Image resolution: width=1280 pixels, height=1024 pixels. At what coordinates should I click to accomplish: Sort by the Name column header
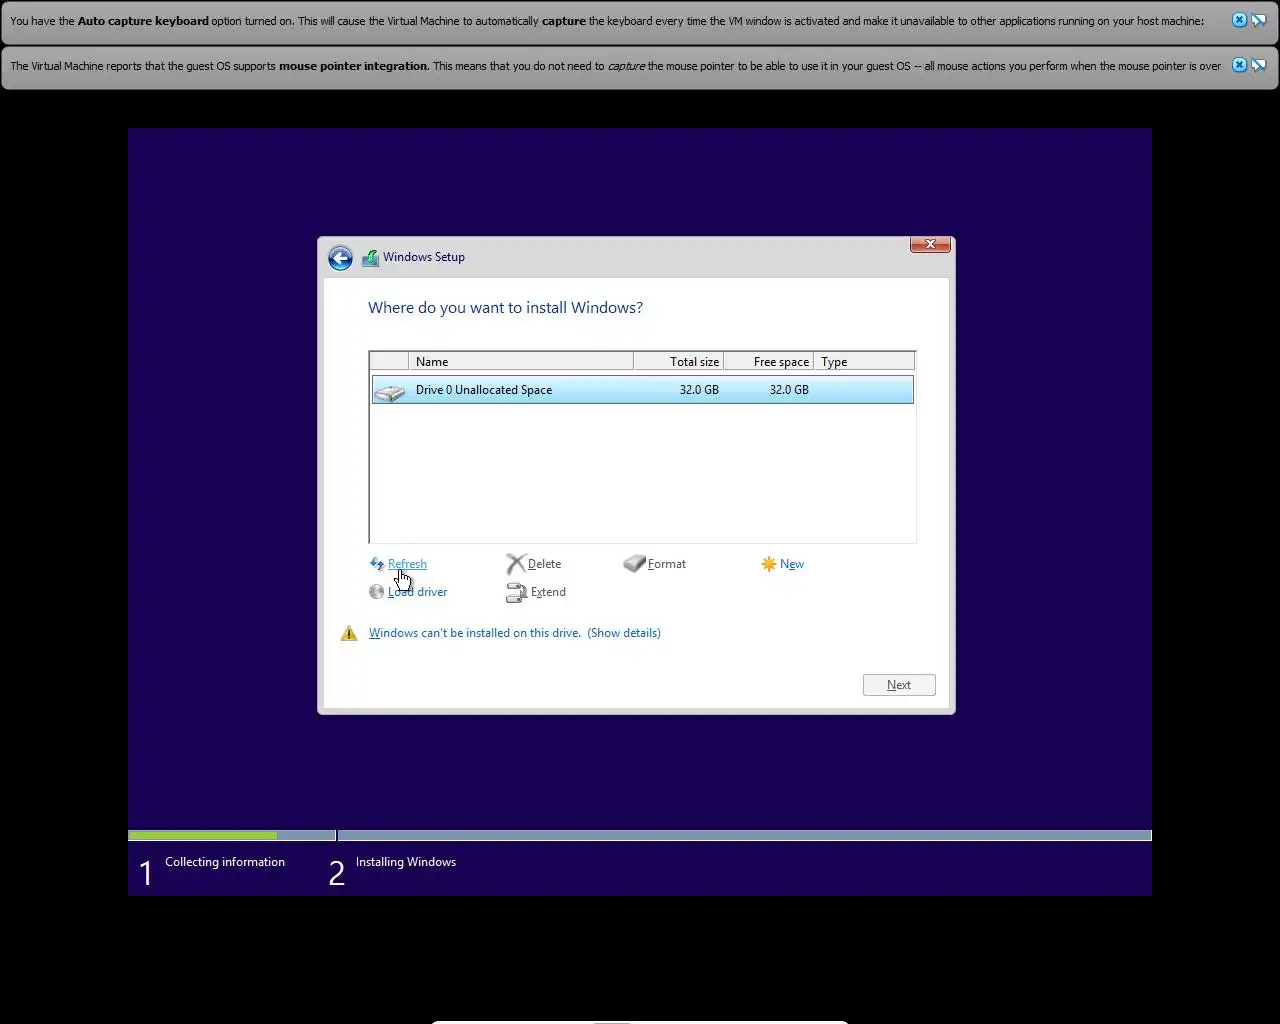(x=521, y=362)
